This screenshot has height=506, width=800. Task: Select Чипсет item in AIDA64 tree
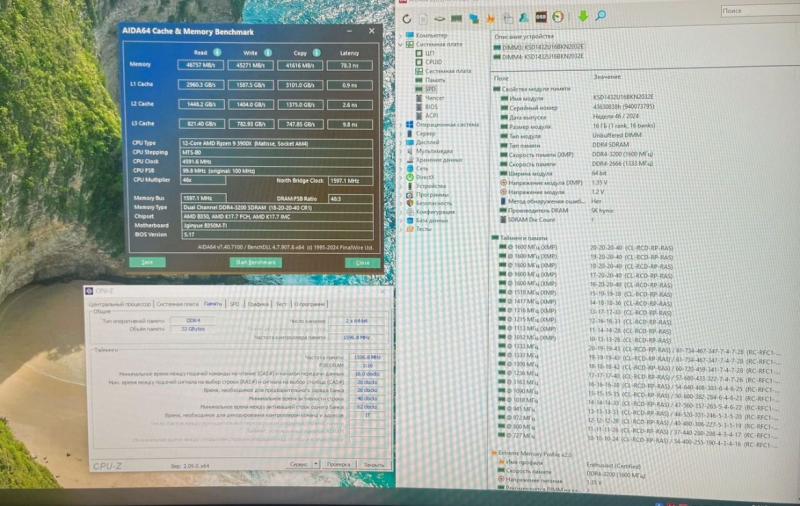(430, 97)
